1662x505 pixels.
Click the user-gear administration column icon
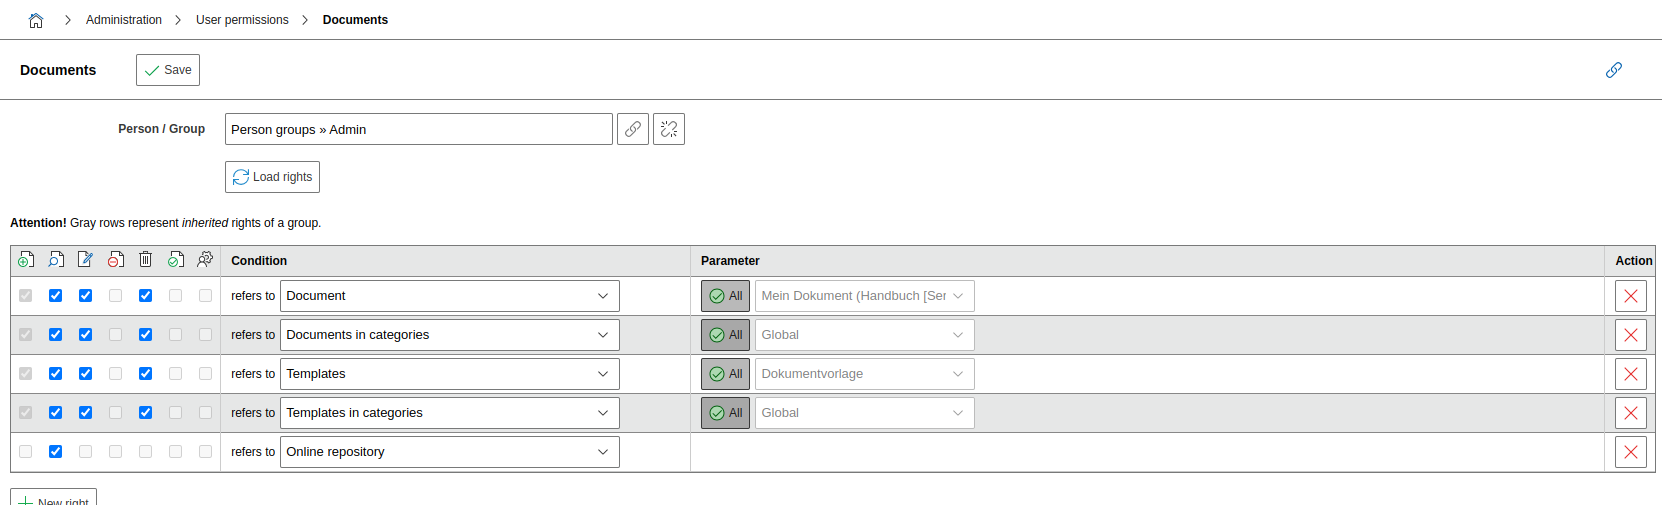[x=205, y=260]
